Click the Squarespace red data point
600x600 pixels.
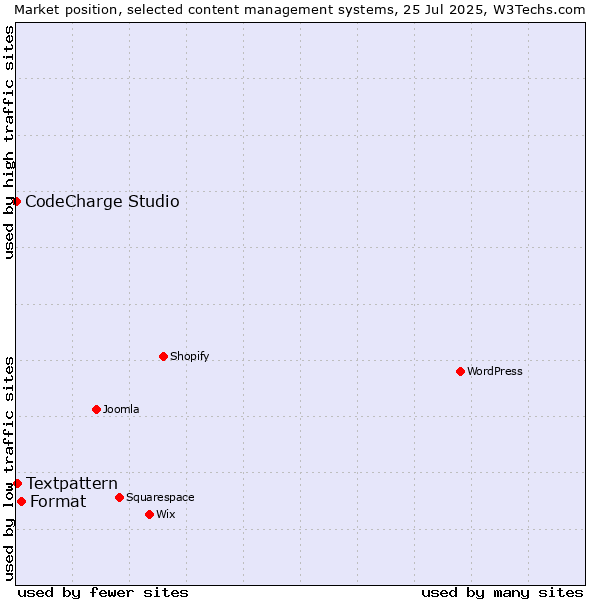tap(119, 497)
